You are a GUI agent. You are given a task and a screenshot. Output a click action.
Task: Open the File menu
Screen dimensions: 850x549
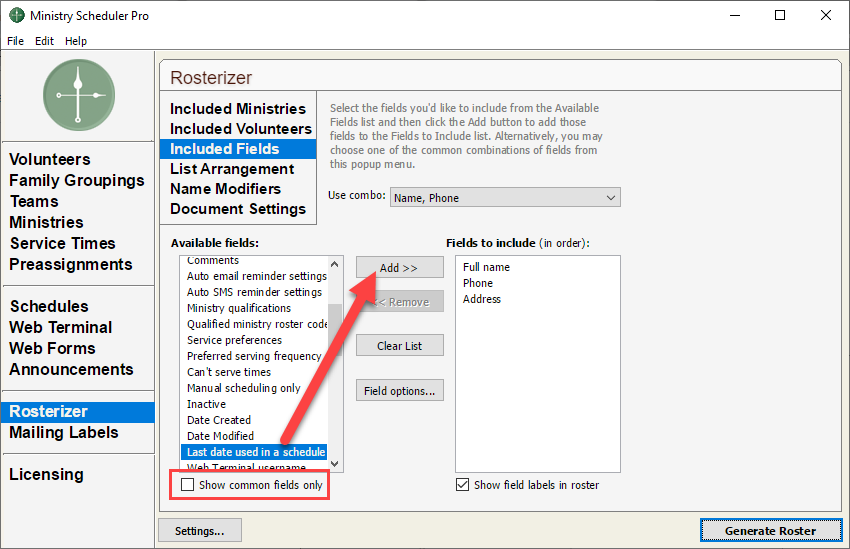click(x=15, y=41)
